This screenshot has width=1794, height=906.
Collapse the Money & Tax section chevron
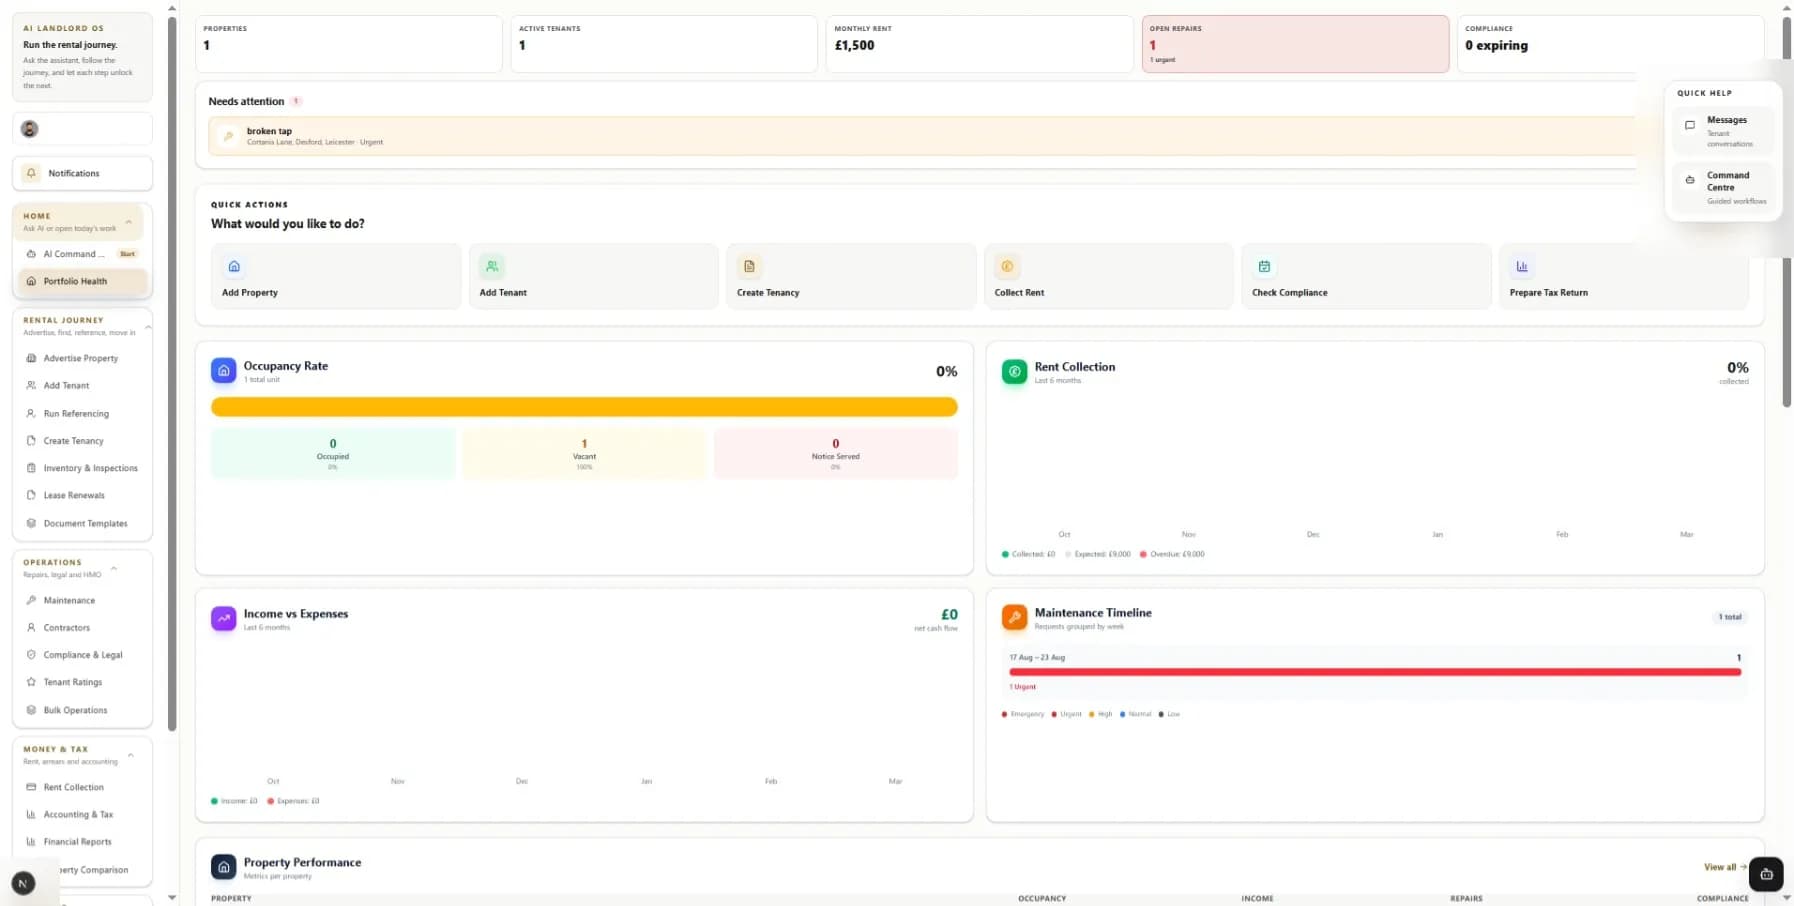pos(130,755)
